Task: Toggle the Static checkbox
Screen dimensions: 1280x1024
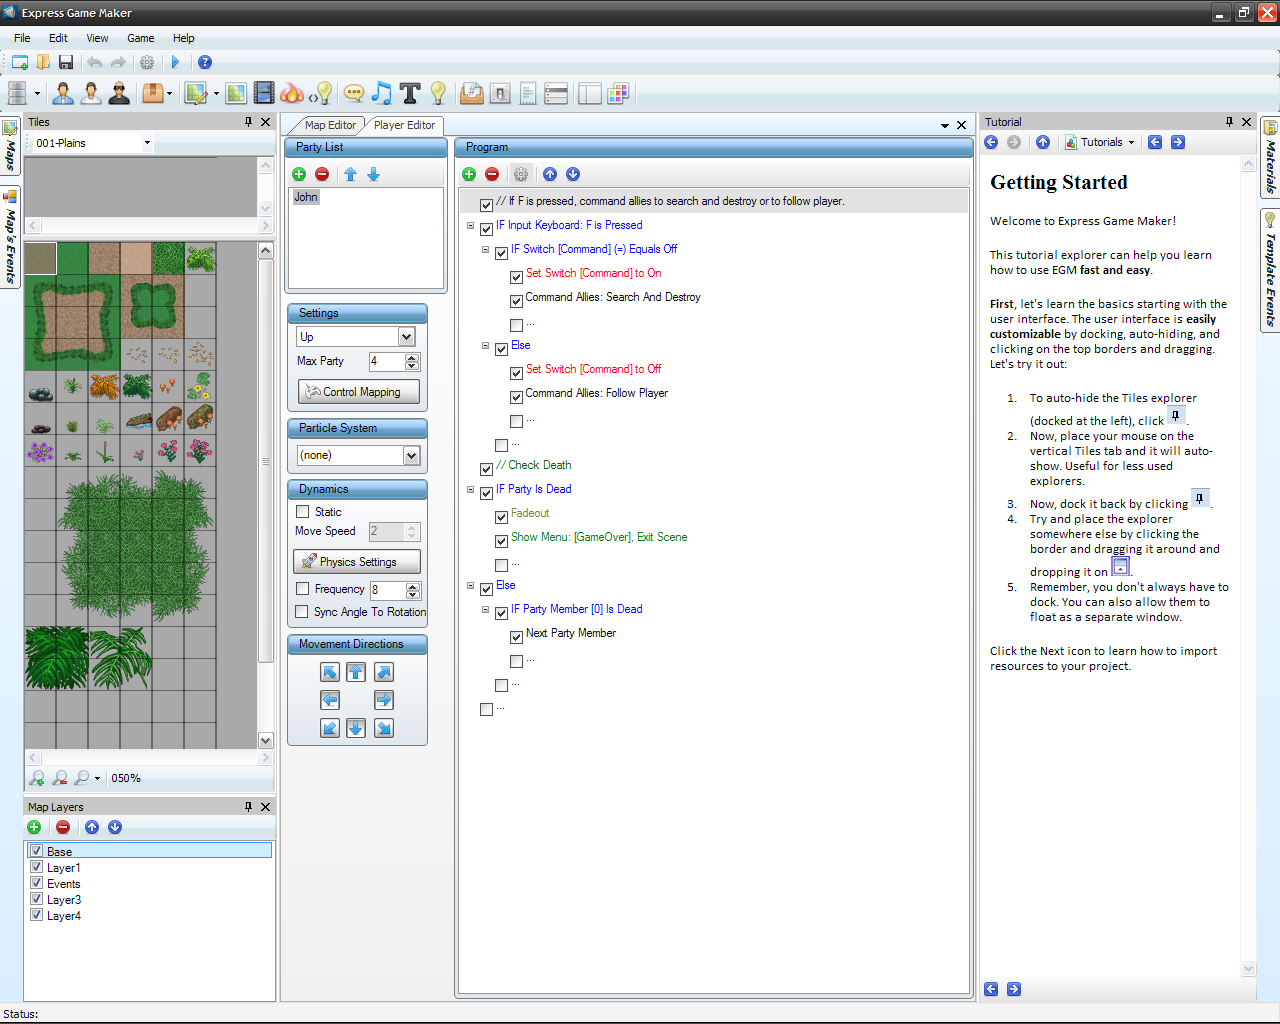Action: [x=303, y=512]
